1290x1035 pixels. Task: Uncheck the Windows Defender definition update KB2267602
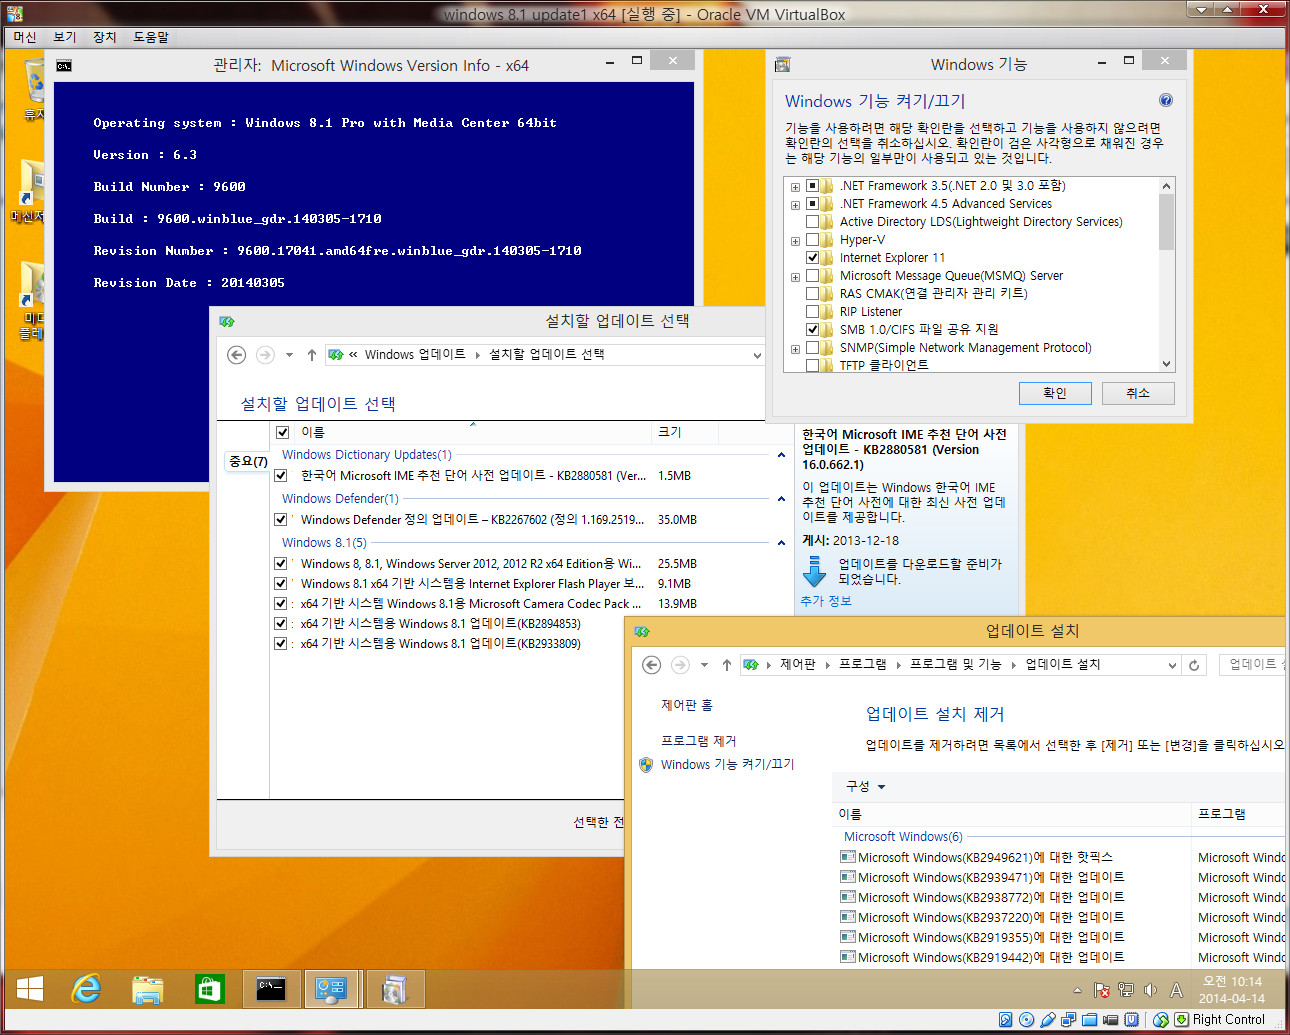pyautogui.click(x=281, y=520)
